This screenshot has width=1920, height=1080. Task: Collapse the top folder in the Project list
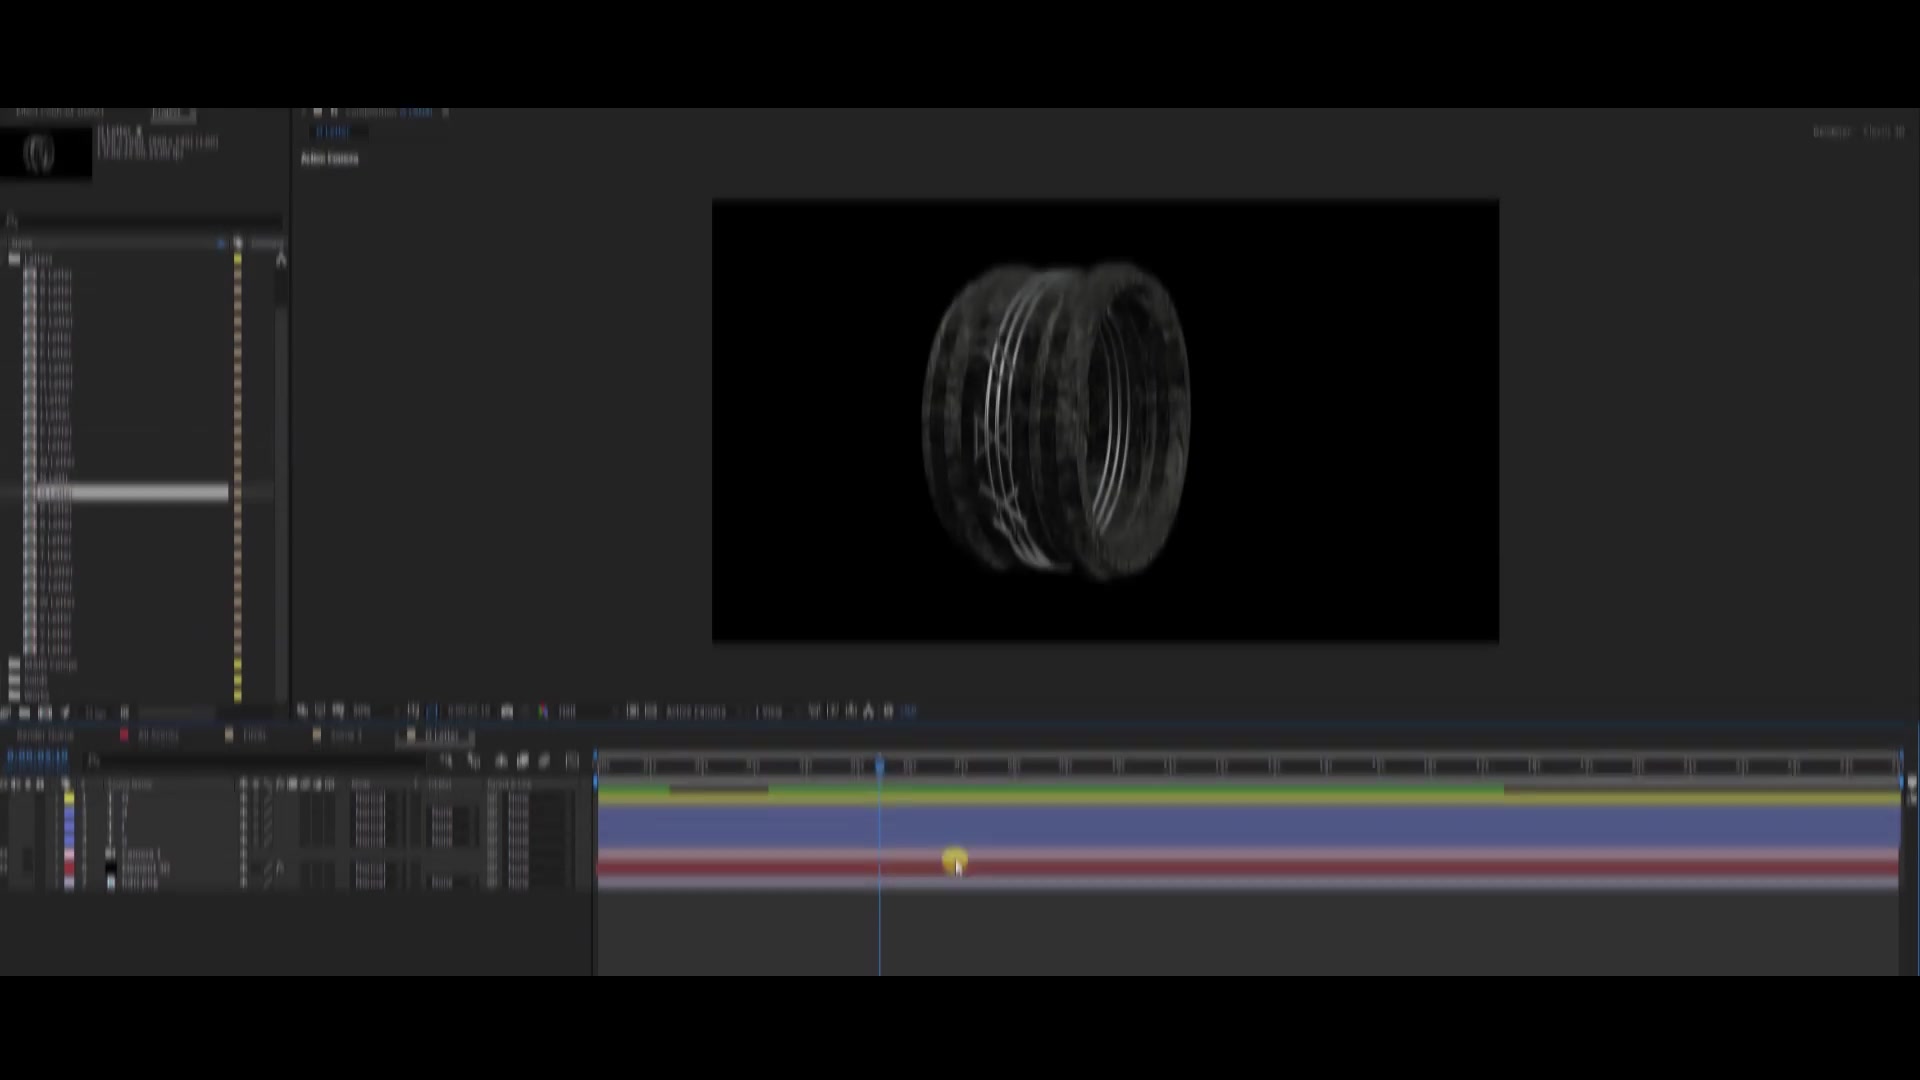14,259
